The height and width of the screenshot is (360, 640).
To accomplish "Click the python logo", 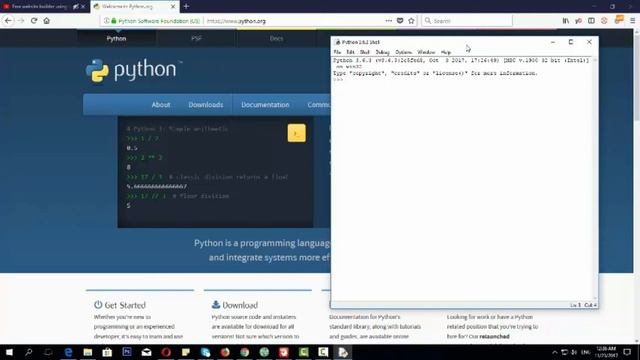I will [x=134, y=70].
